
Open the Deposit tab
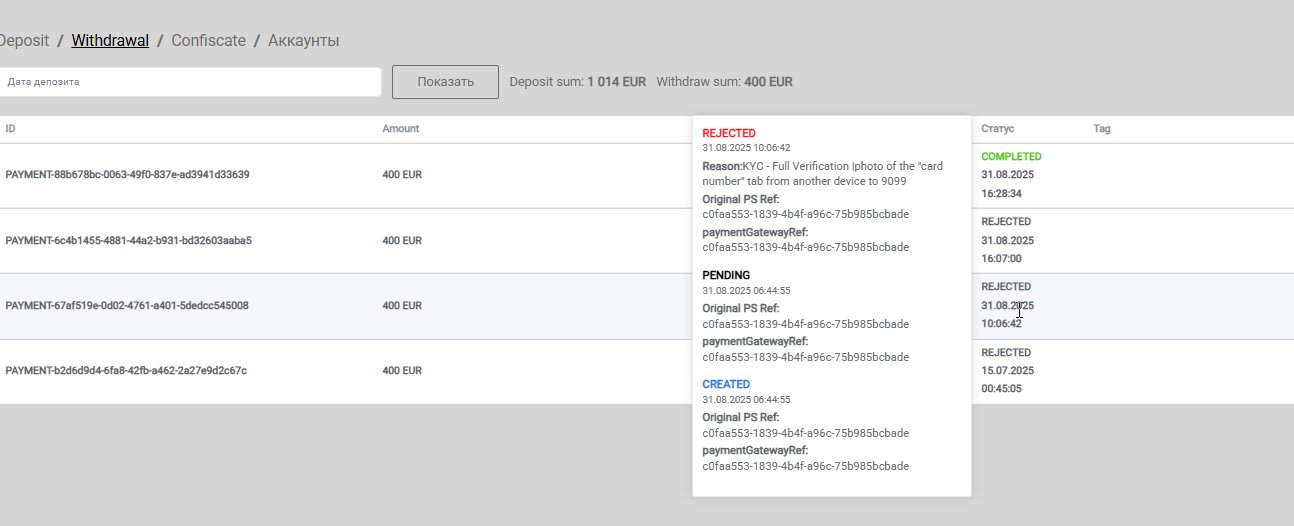click(x=23, y=41)
